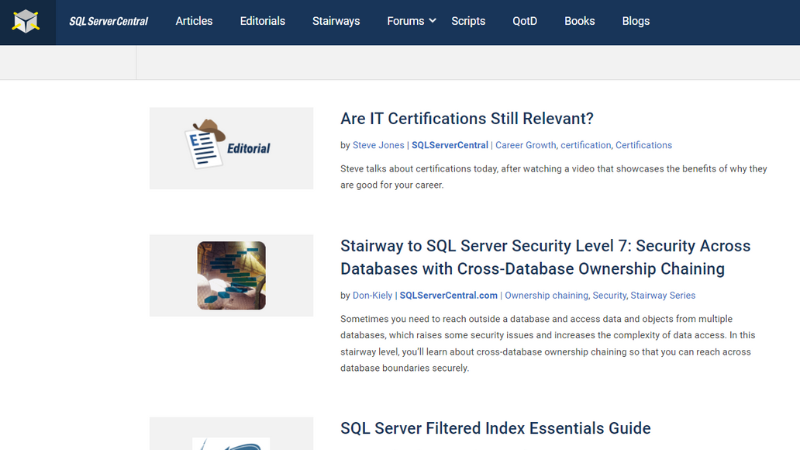Open the Blogs navigation item
This screenshot has height=450, width=800.
tap(636, 21)
